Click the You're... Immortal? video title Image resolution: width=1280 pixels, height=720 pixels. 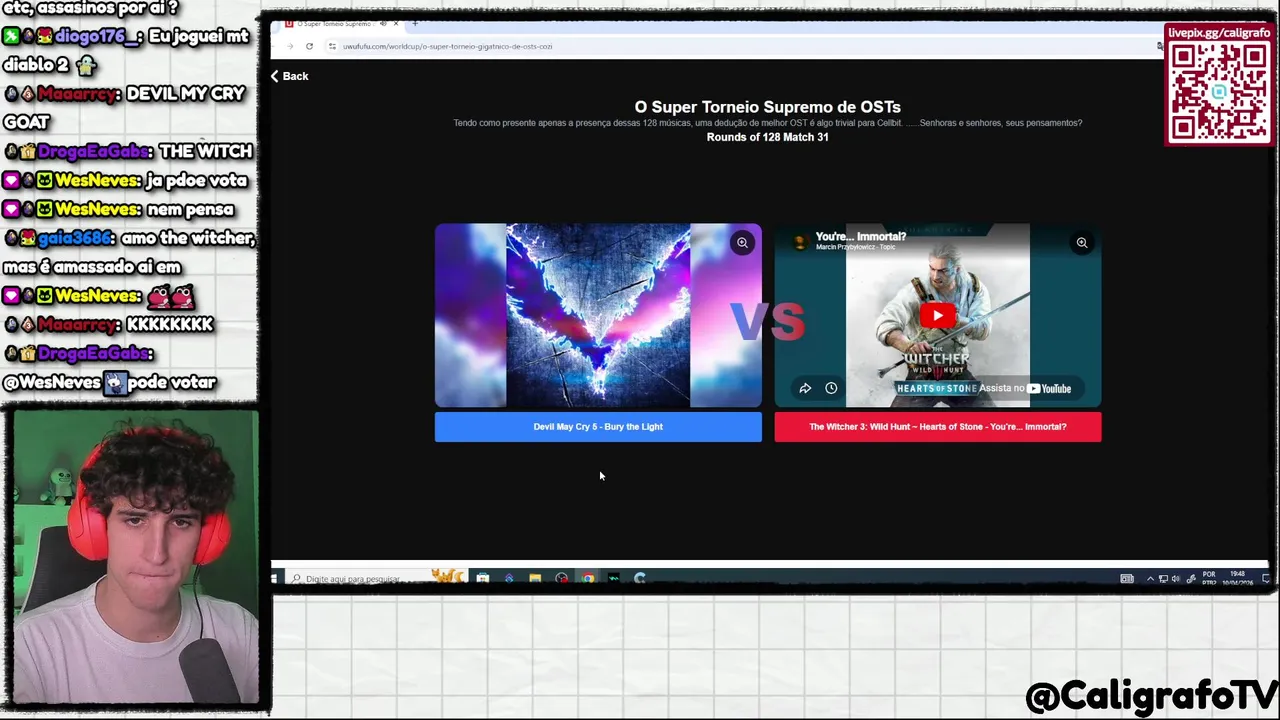861,237
